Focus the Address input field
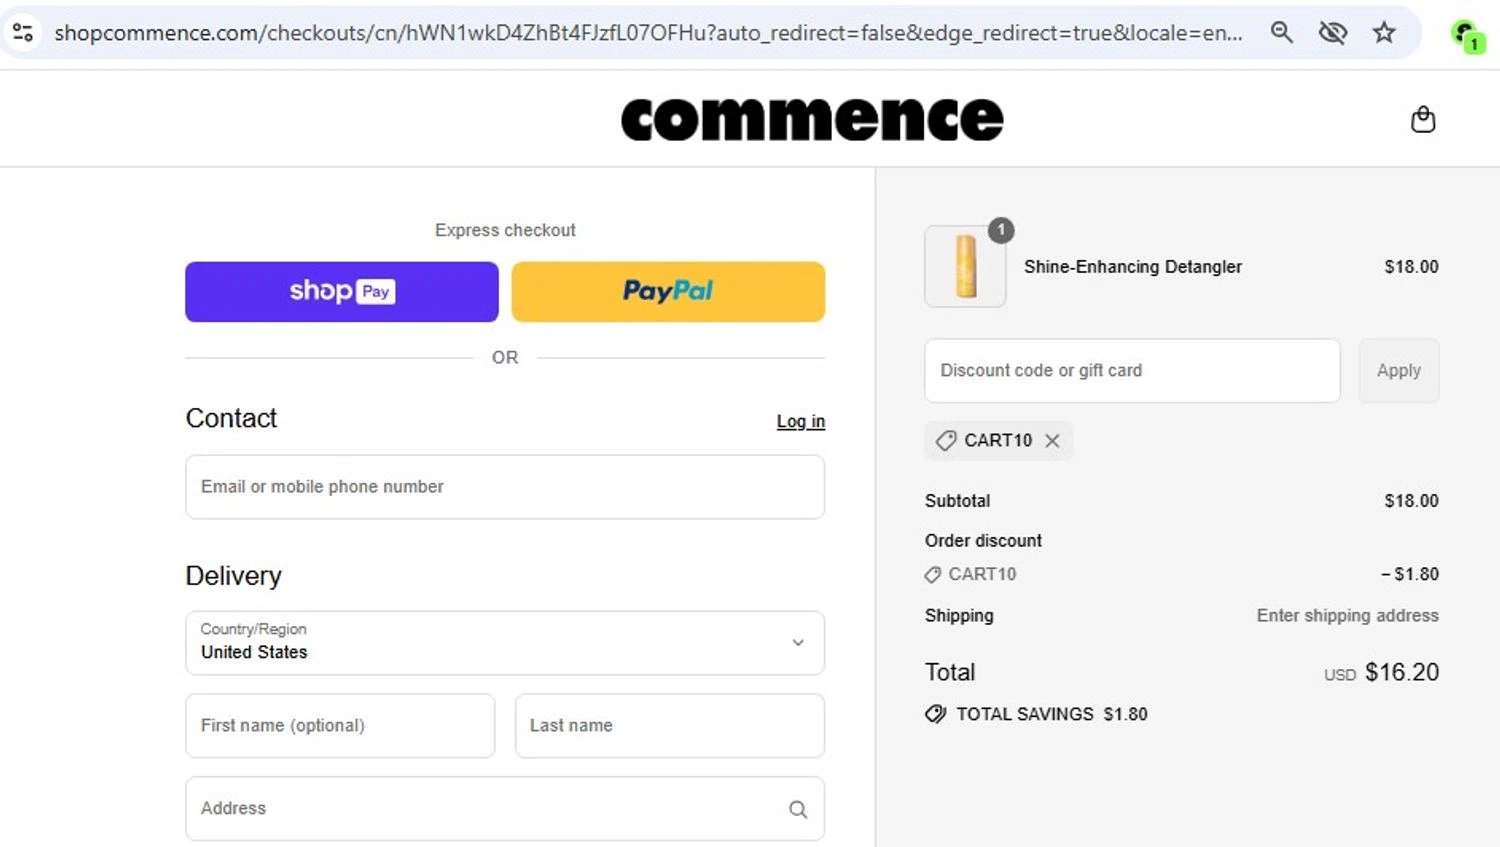 (x=505, y=809)
